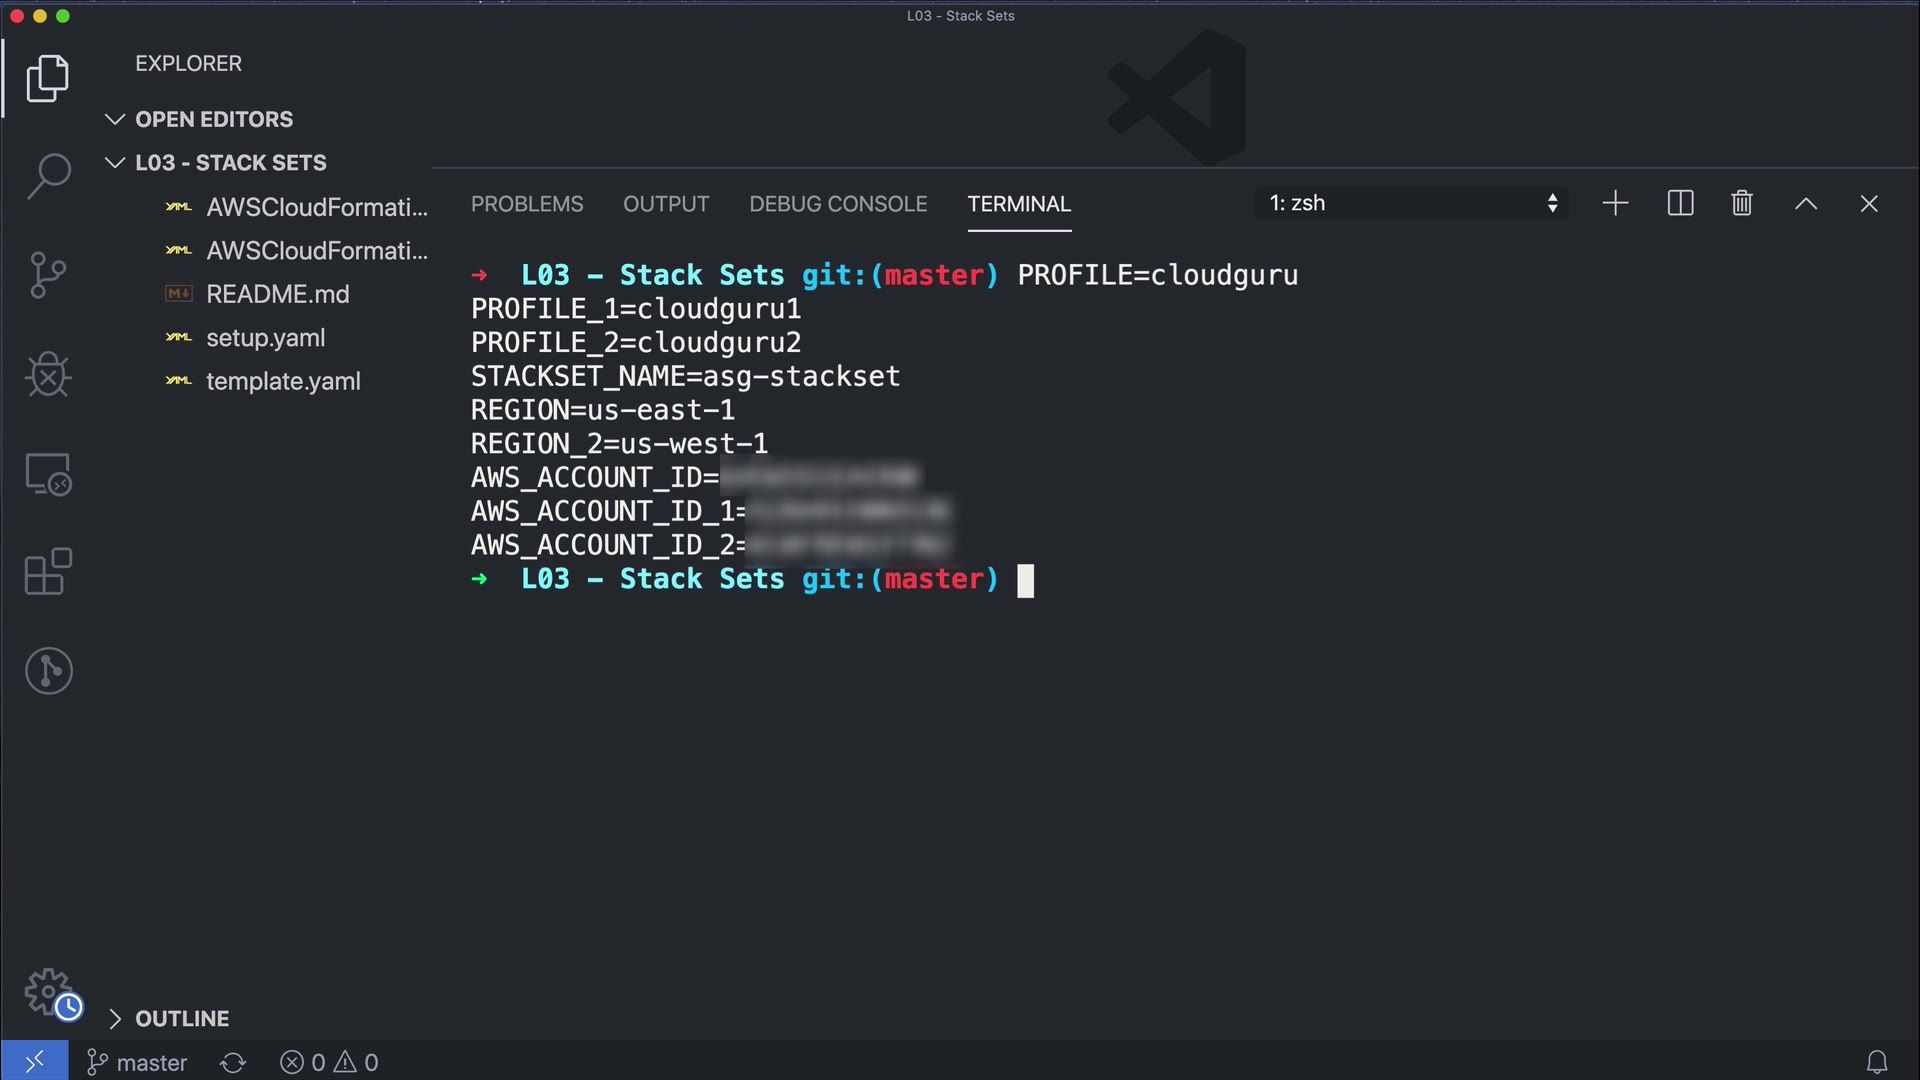This screenshot has width=1920, height=1080.
Task: Open the 1: zsh terminal selector dropdown
Action: click(1411, 204)
